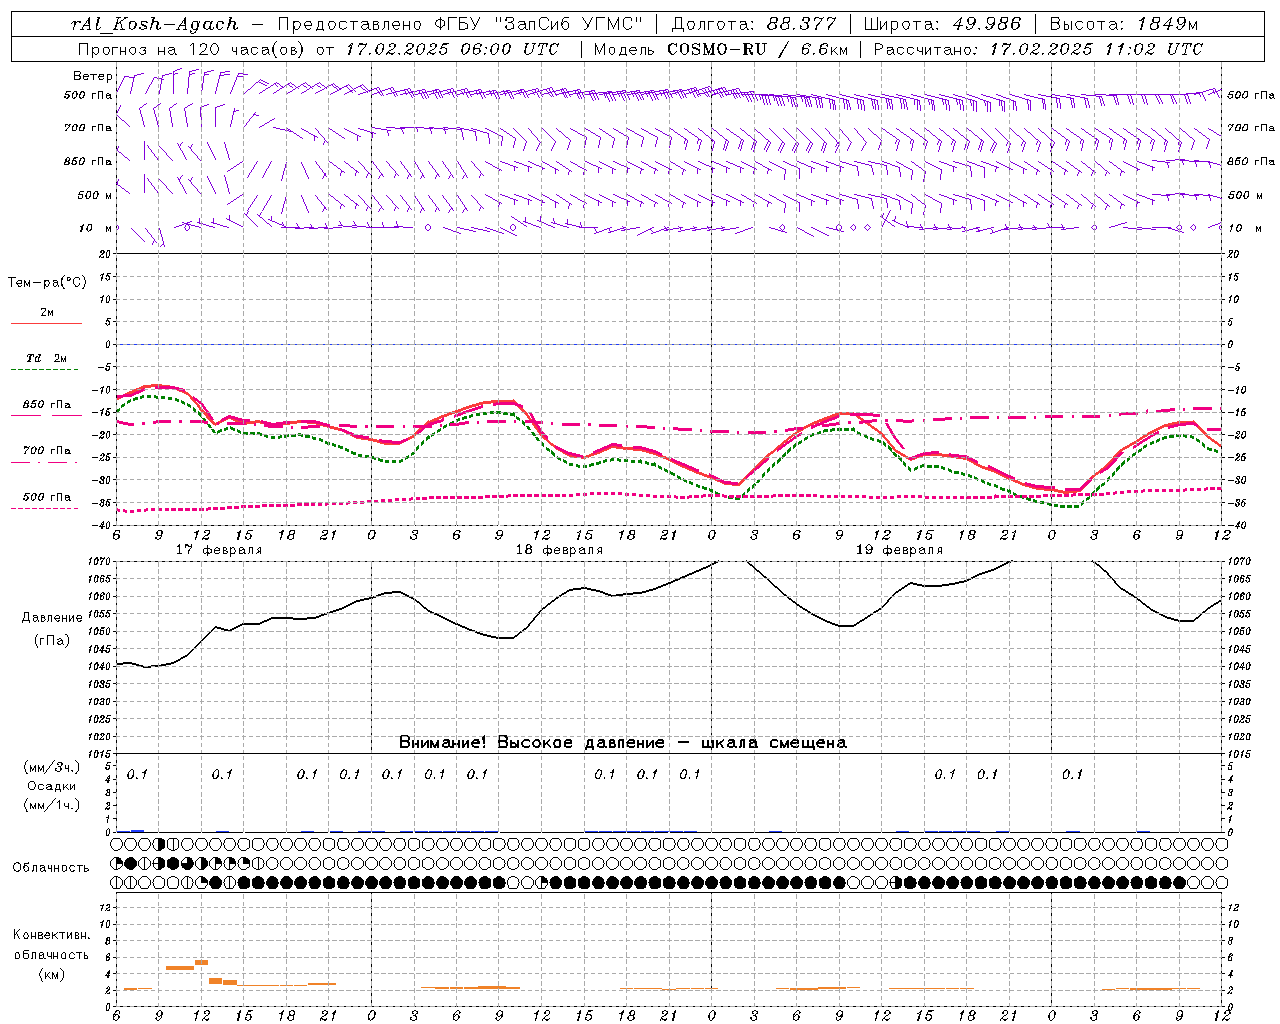Click the warning Внимание! Высокое давление — шкала смещена
The image size is (1280, 1024).
coord(622,743)
